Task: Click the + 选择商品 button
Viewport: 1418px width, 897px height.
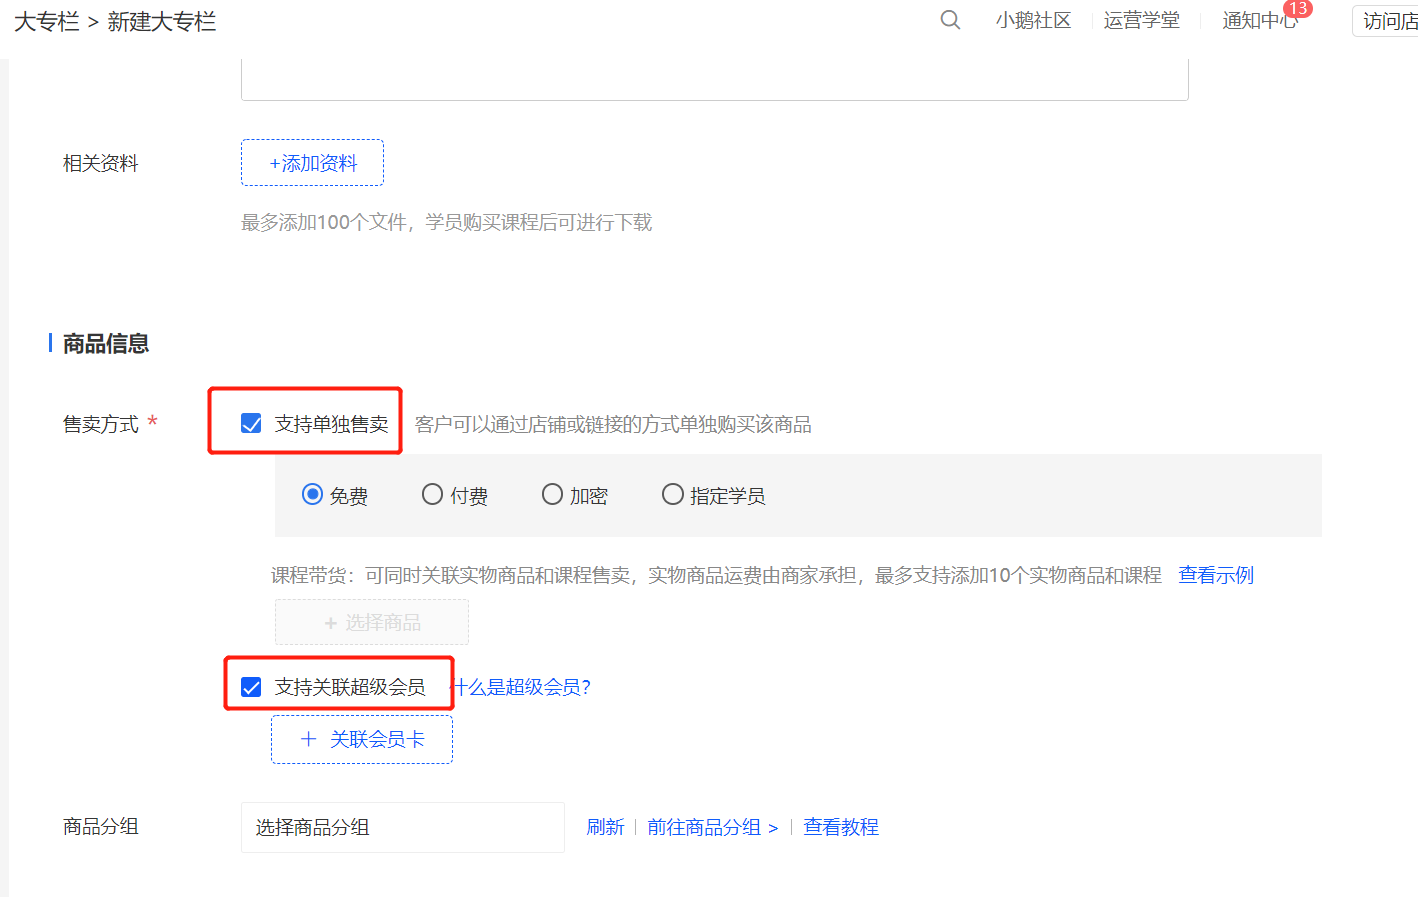Action: pos(372,623)
